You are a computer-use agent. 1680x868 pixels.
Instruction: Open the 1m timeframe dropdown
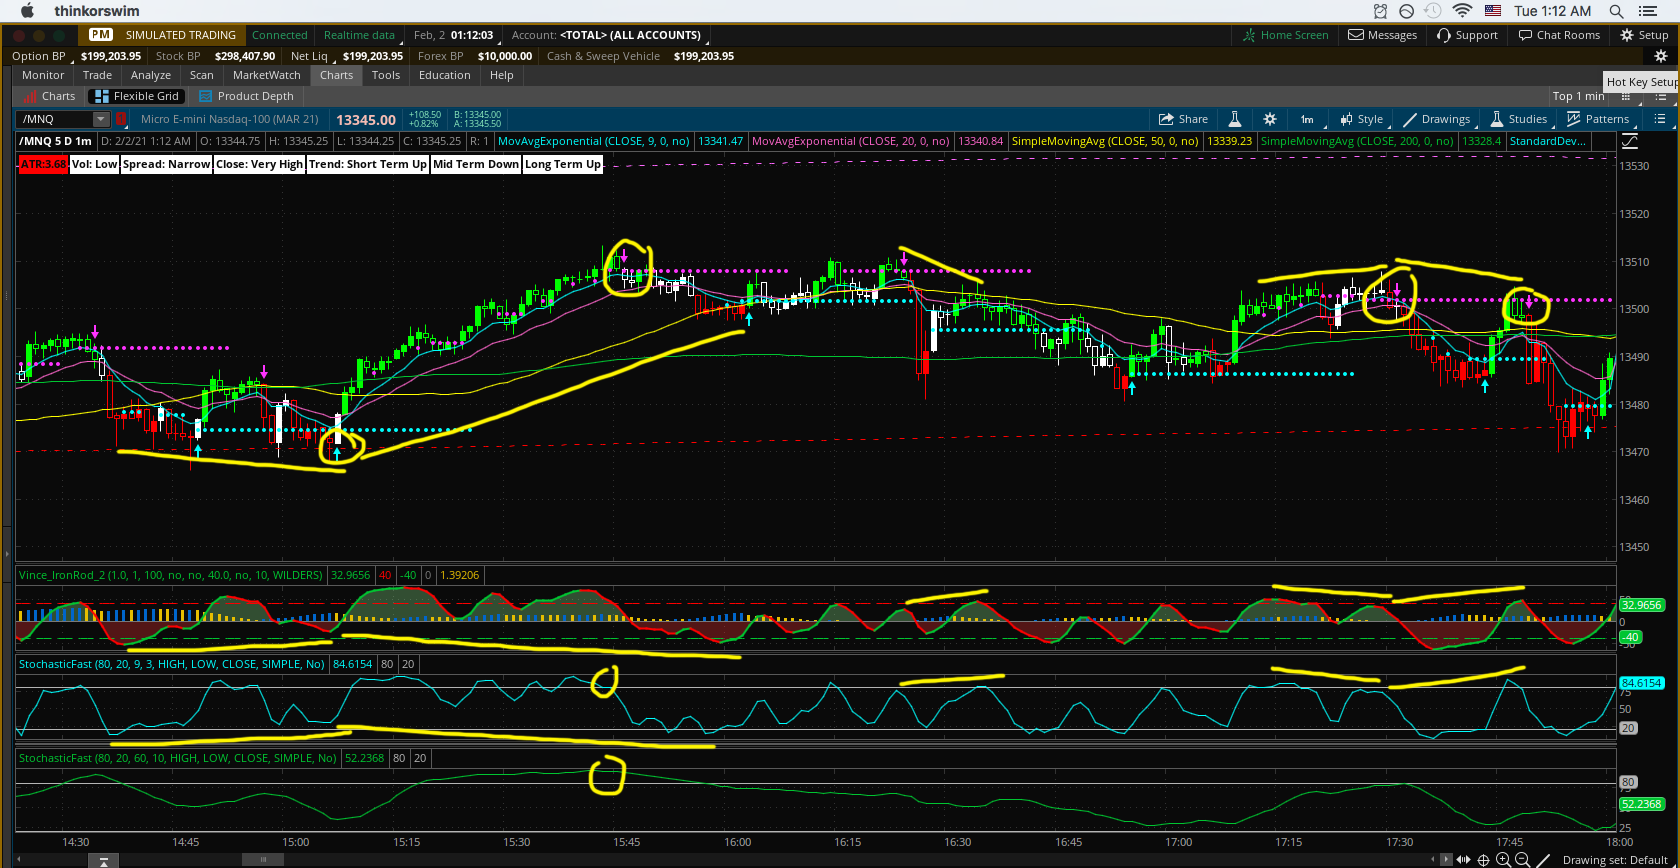(x=1306, y=119)
